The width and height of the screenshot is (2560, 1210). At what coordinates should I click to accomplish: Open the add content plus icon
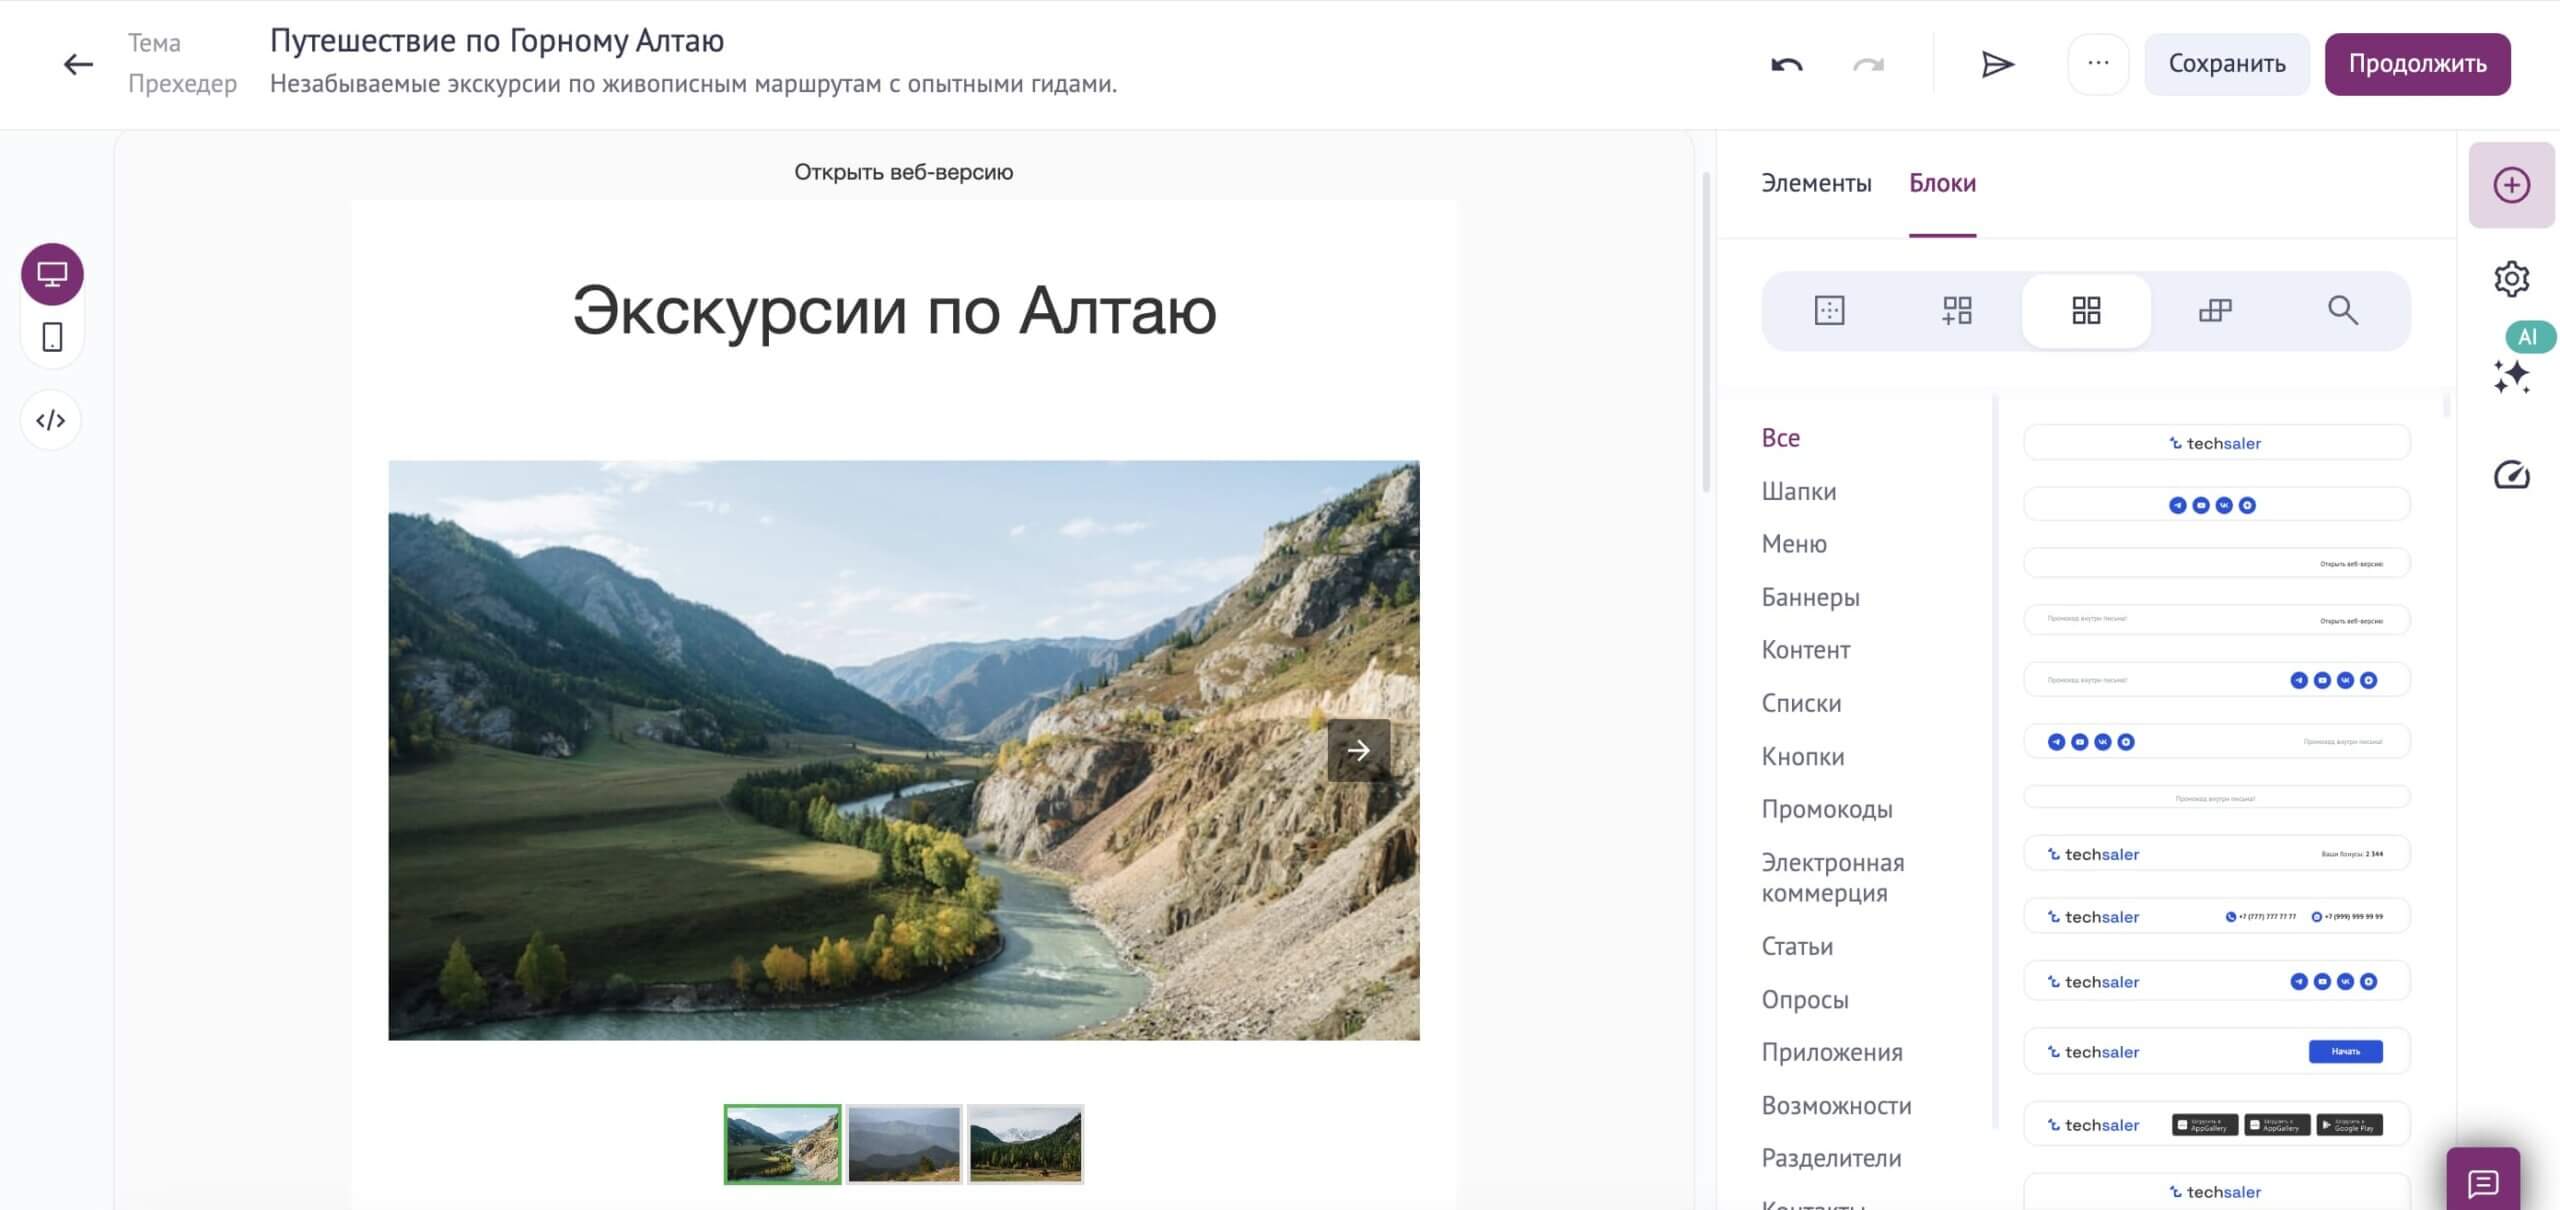tap(2511, 185)
